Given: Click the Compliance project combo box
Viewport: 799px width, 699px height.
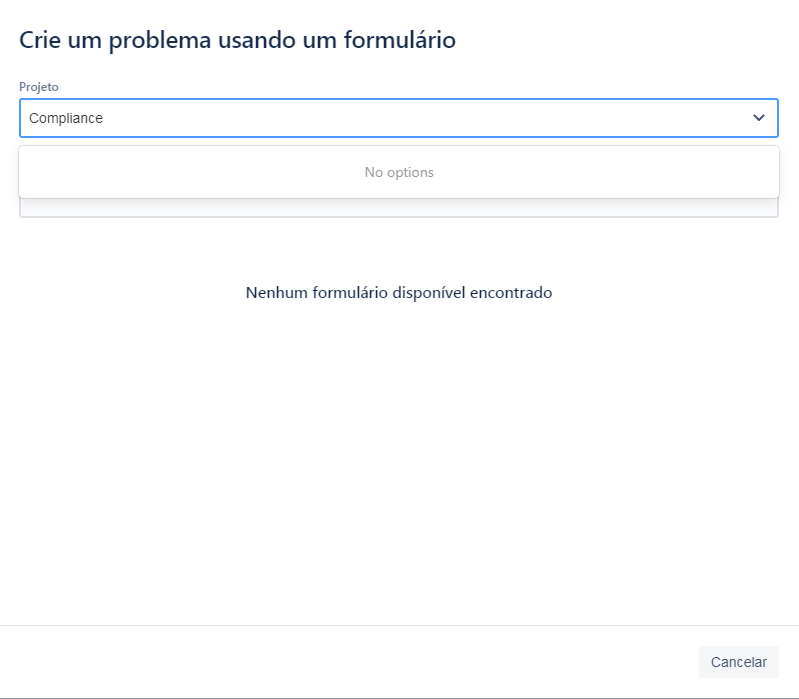Looking at the screenshot, I should (x=398, y=118).
